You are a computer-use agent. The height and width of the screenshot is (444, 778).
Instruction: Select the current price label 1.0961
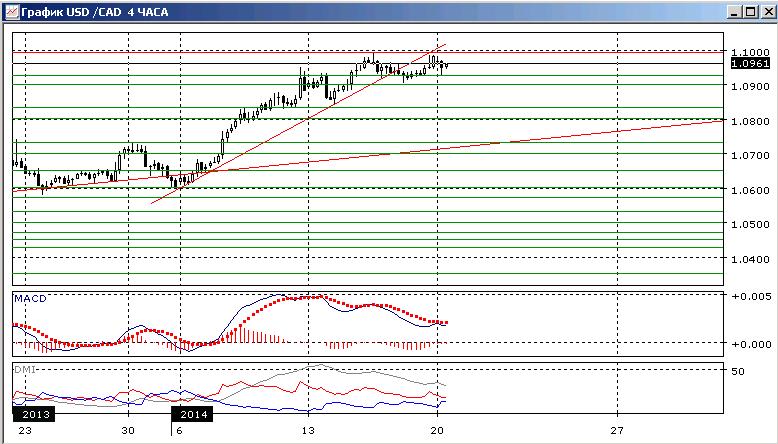(750, 63)
